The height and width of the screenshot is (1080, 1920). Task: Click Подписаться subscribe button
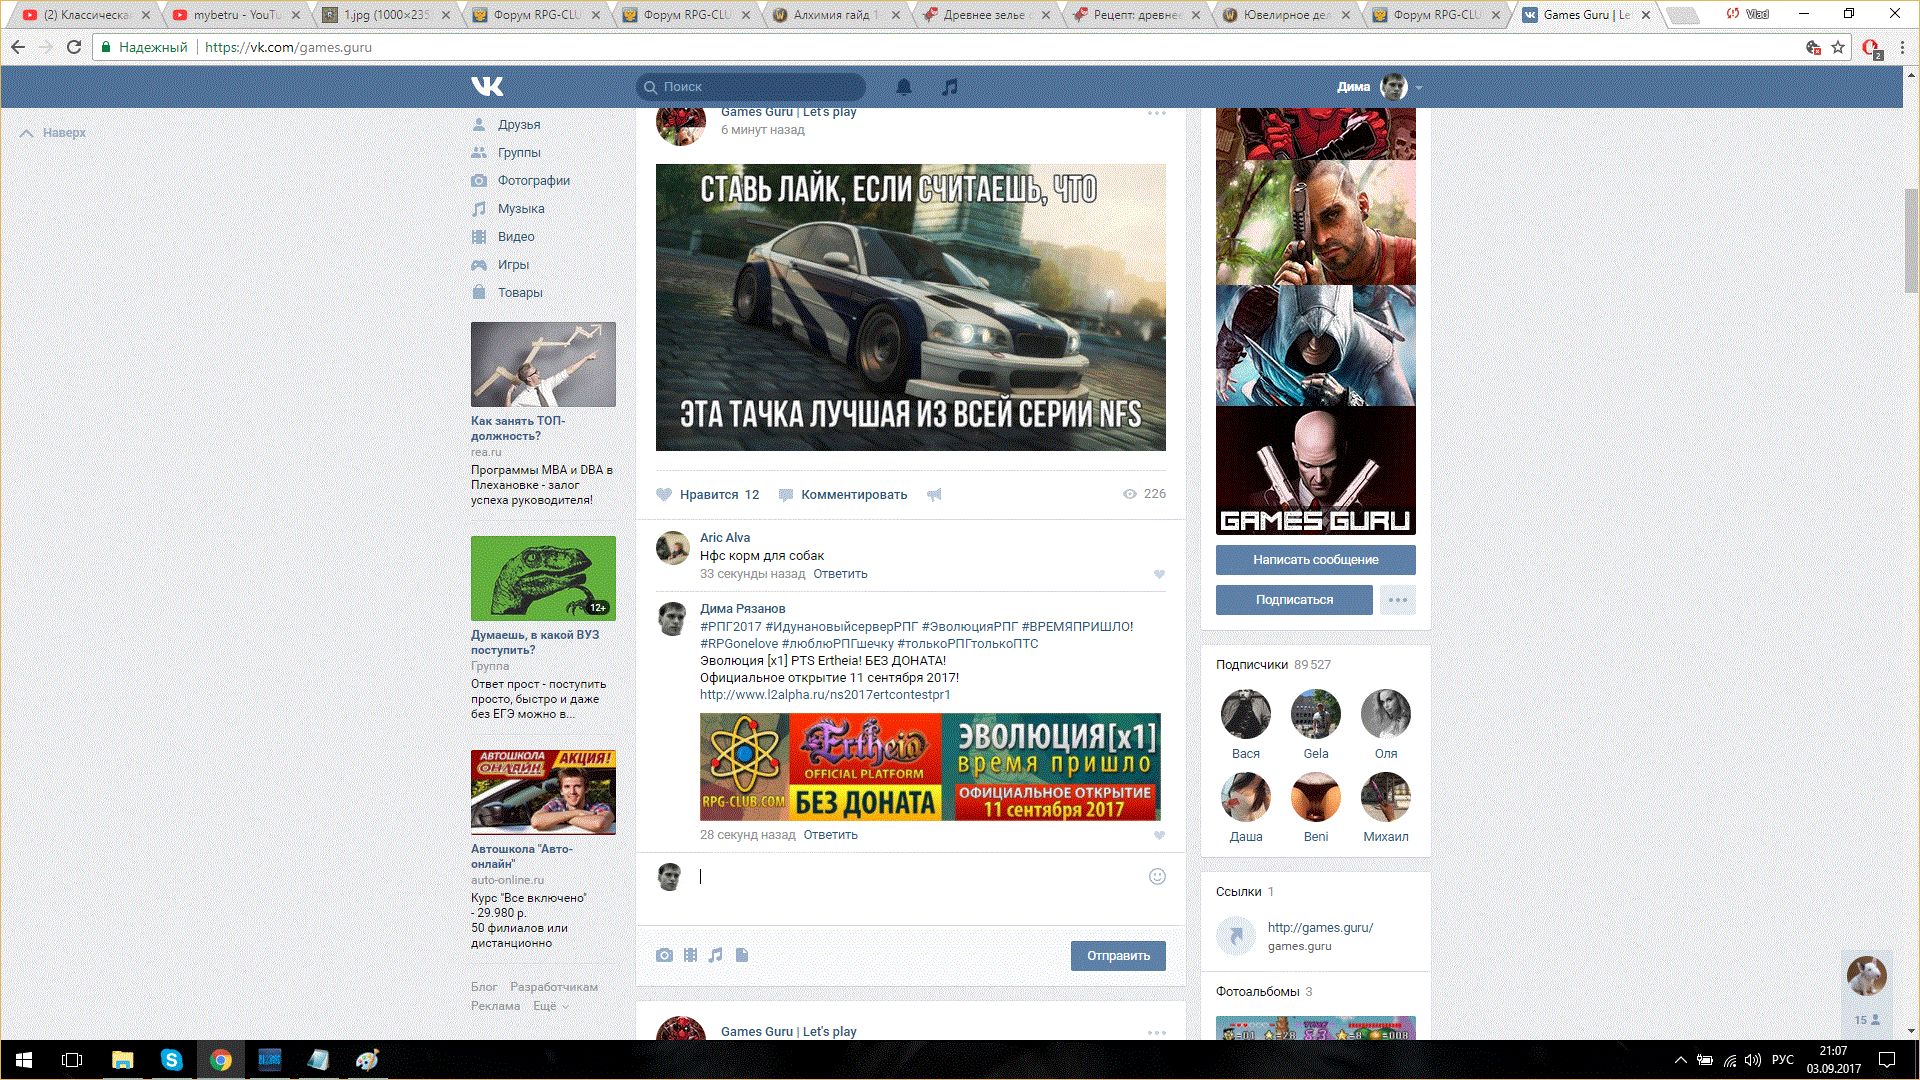pos(1295,600)
